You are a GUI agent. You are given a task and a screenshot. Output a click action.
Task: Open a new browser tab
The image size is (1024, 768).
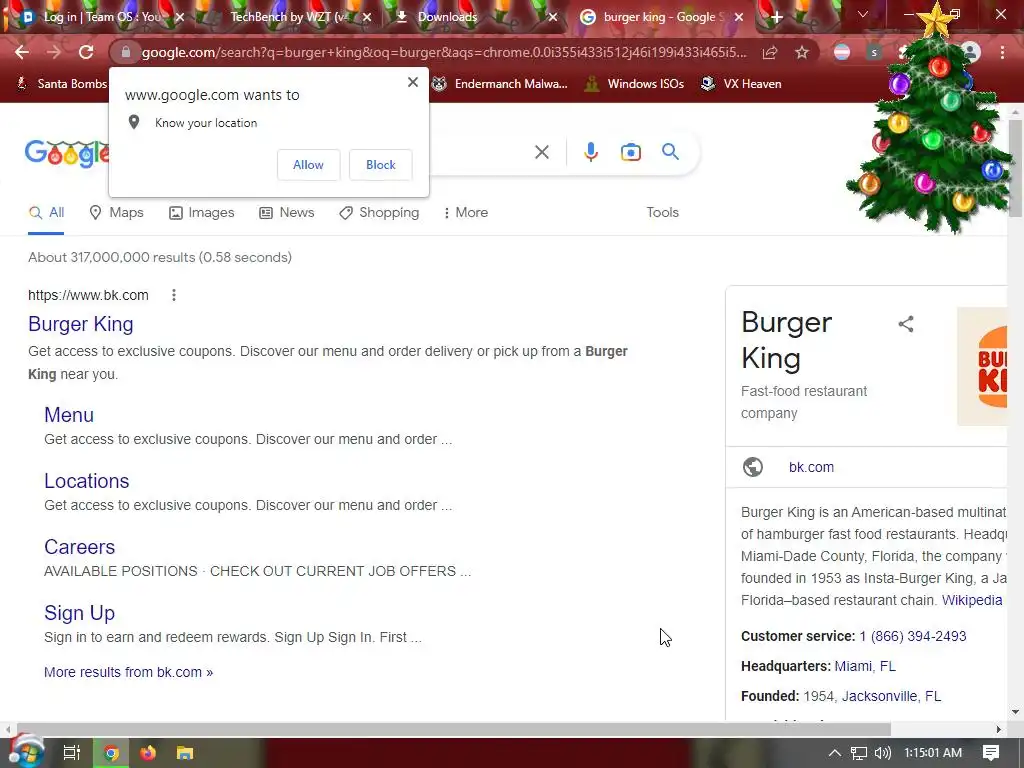pos(776,17)
